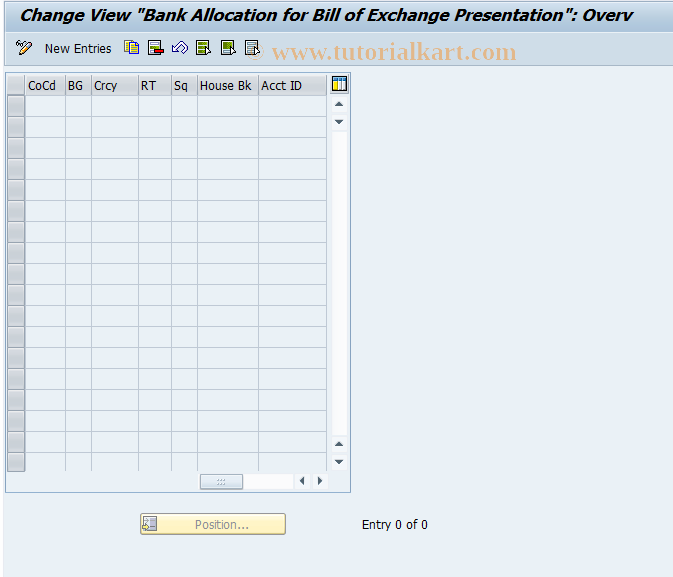Toggle display/change mode pencil icon

pos(24,48)
